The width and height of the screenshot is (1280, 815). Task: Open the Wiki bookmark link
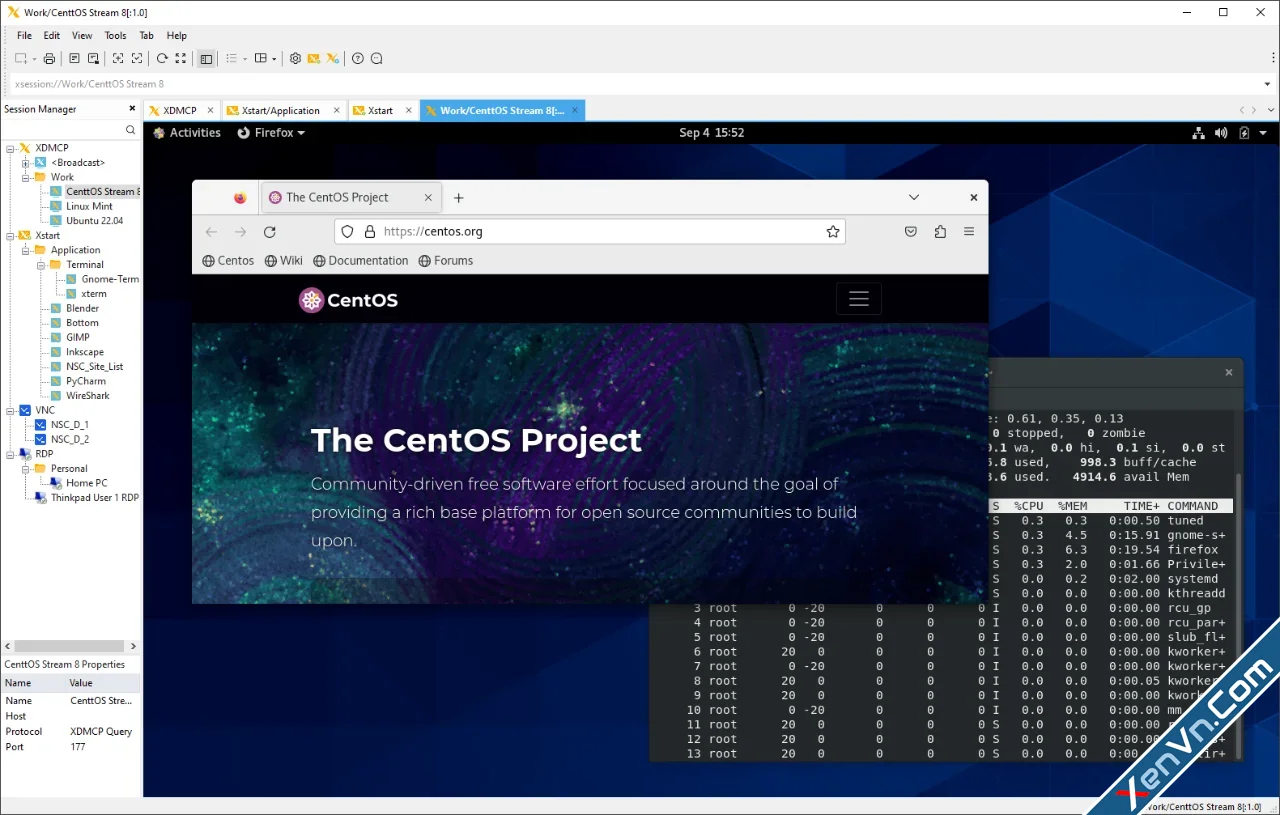pos(284,260)
